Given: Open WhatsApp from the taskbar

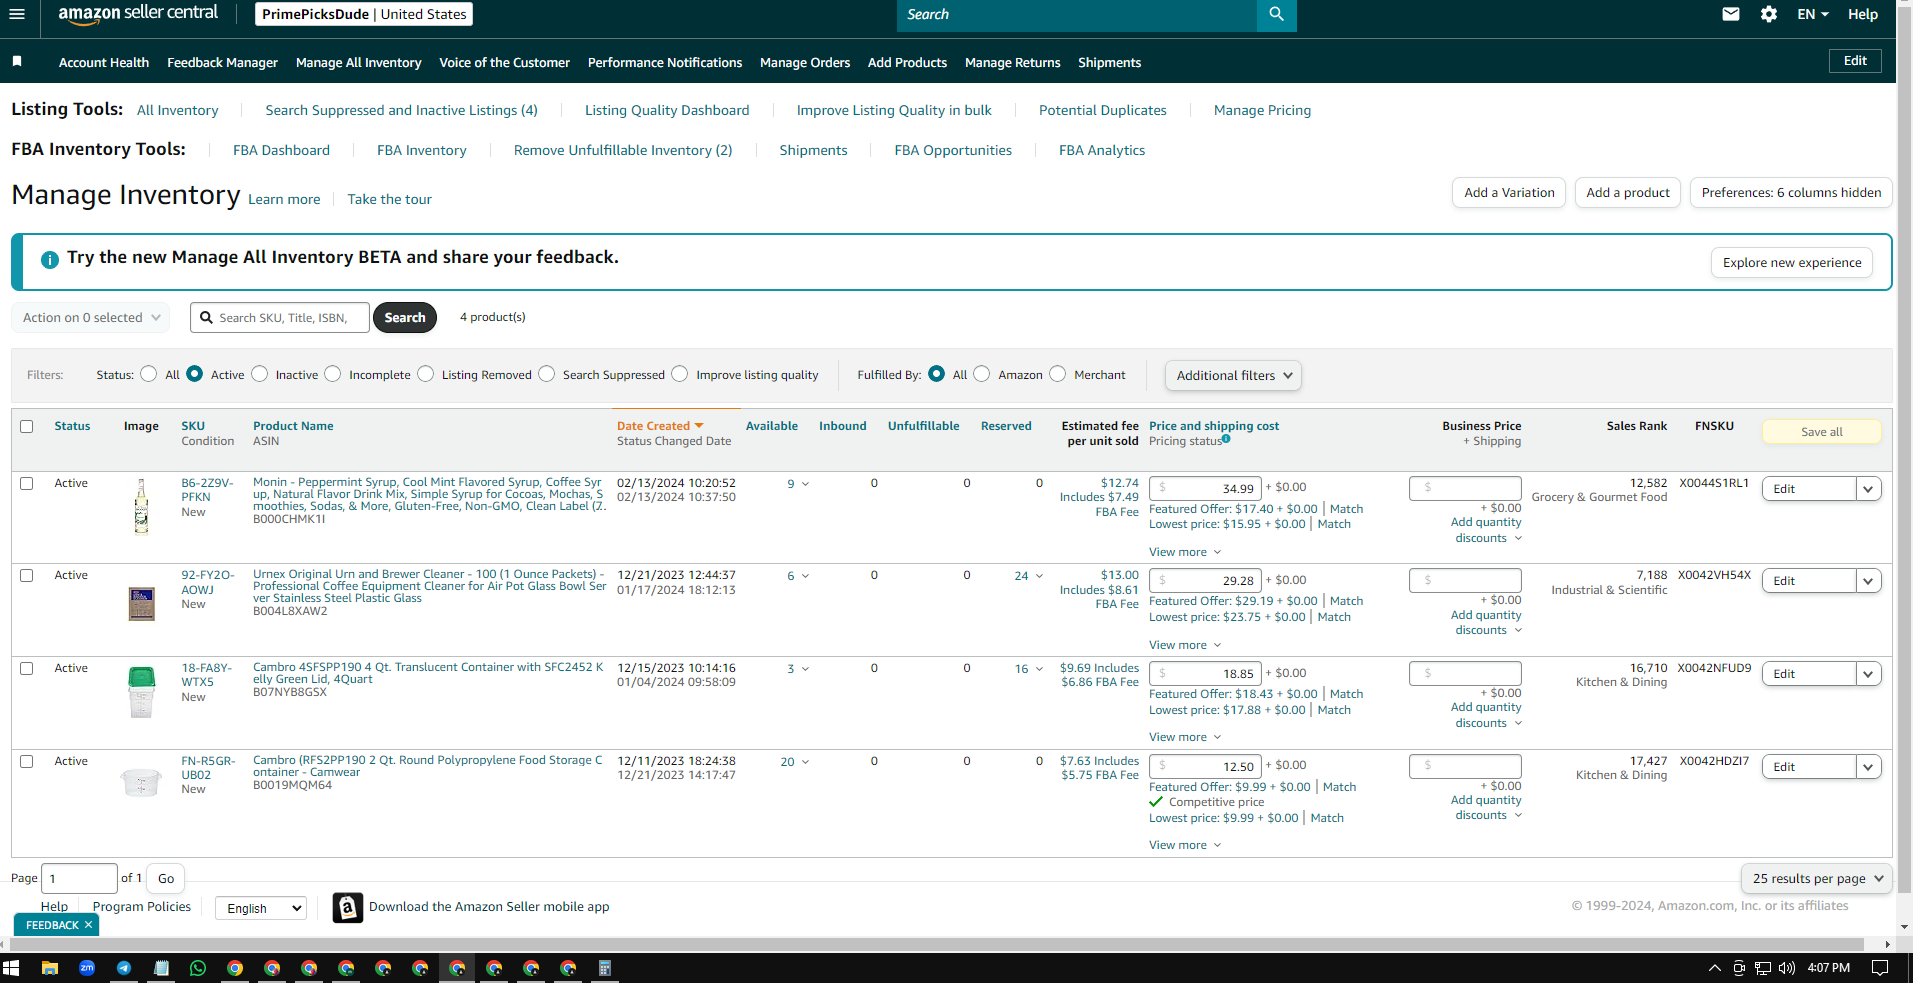Looking at the screenshot, I should [198, 968].
